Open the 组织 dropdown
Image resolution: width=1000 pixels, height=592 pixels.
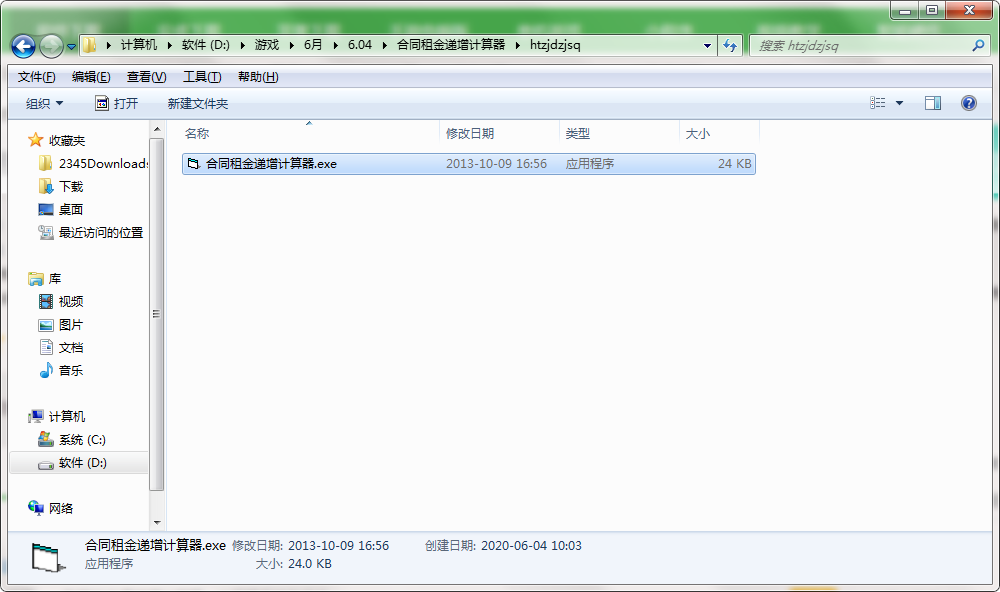[x=44, y=103]
